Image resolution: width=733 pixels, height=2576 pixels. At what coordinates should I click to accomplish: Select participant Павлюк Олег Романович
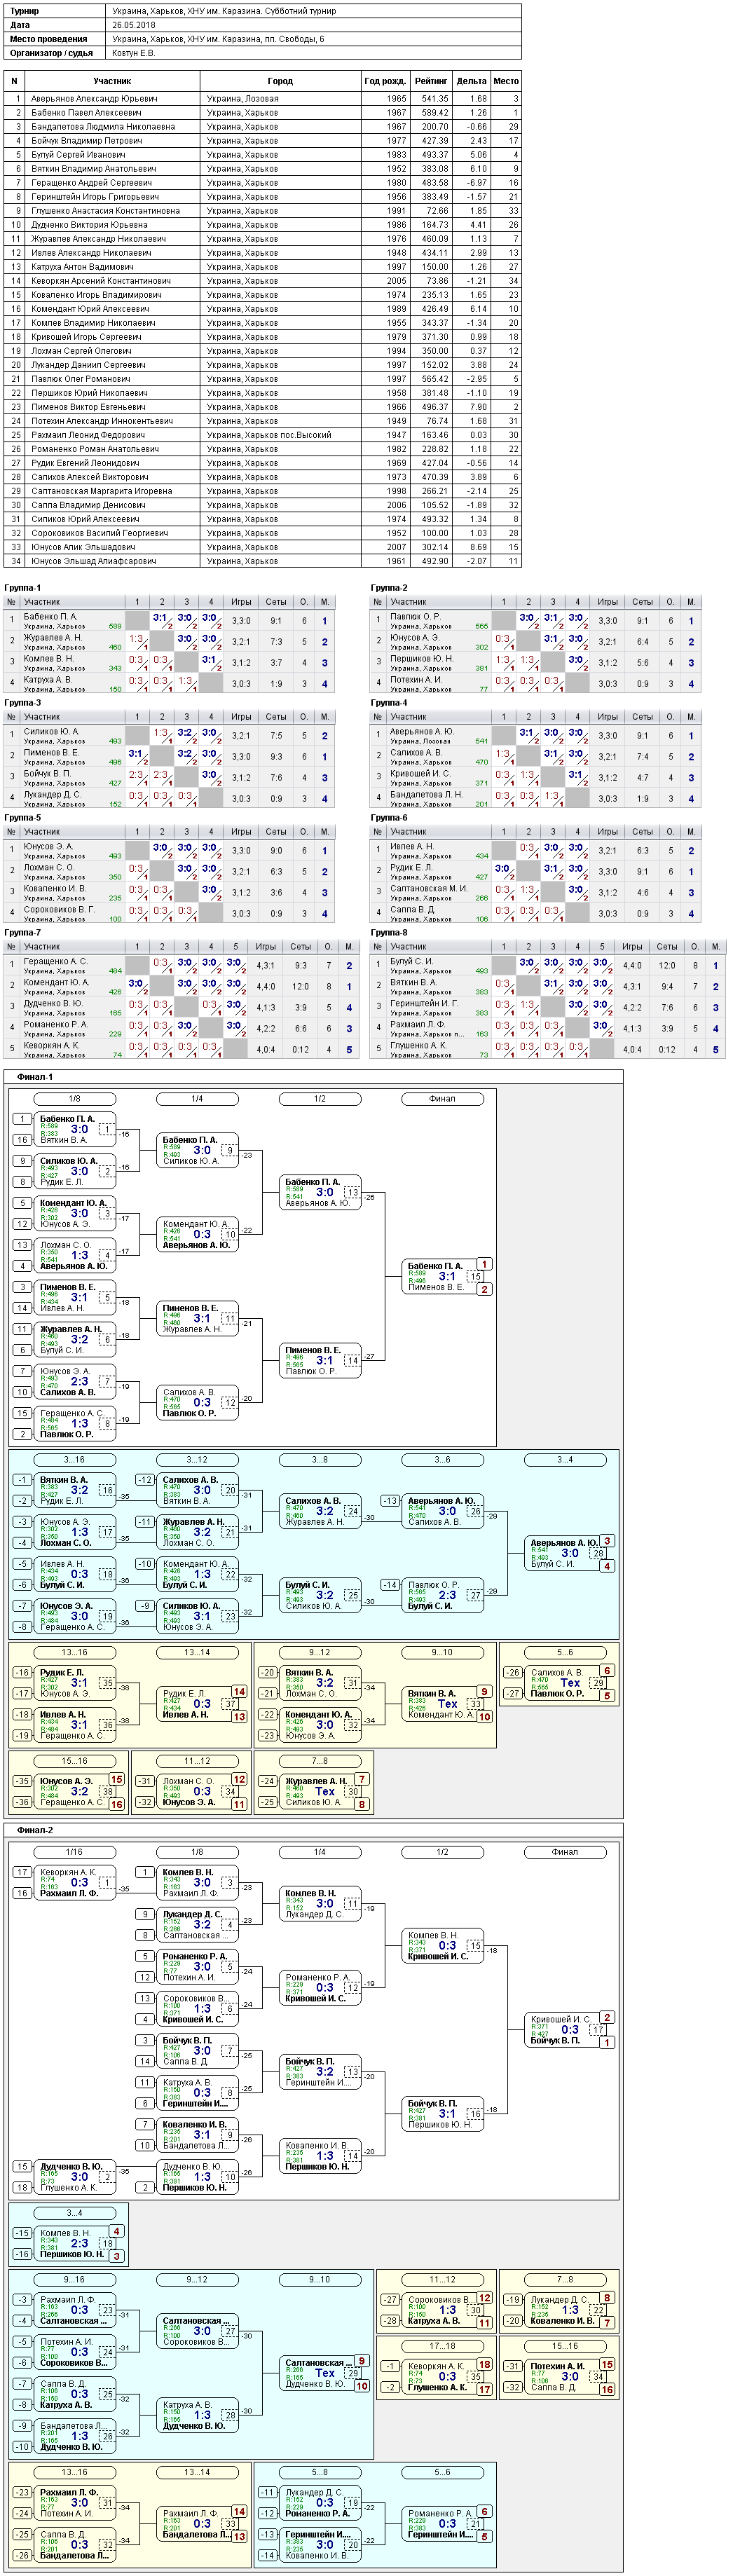click(80, 379)
